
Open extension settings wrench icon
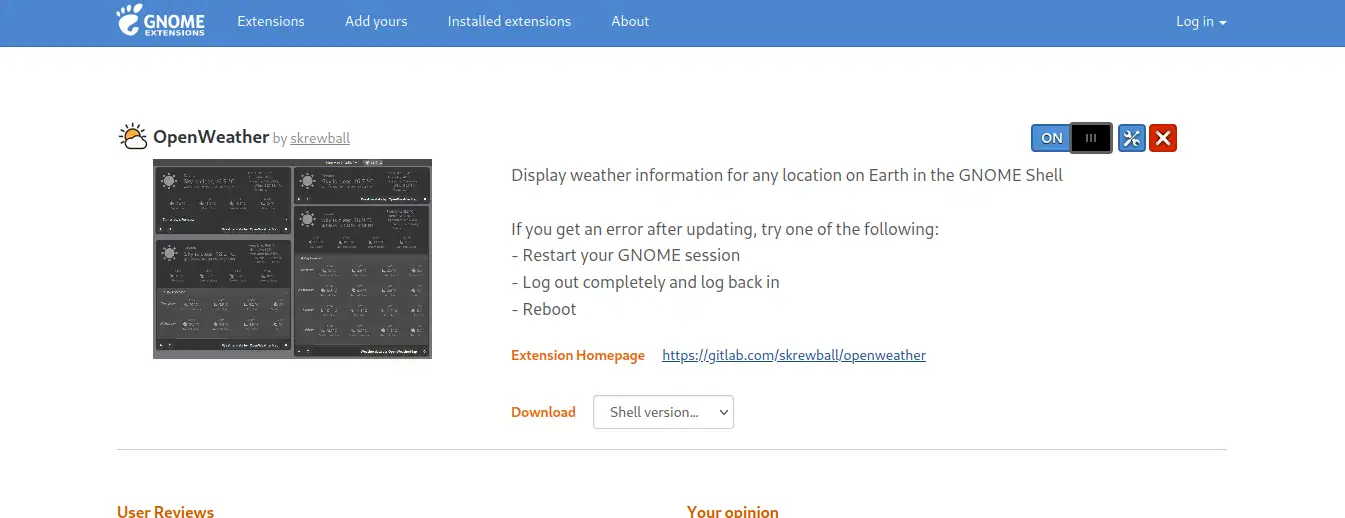pos(1132,138)
